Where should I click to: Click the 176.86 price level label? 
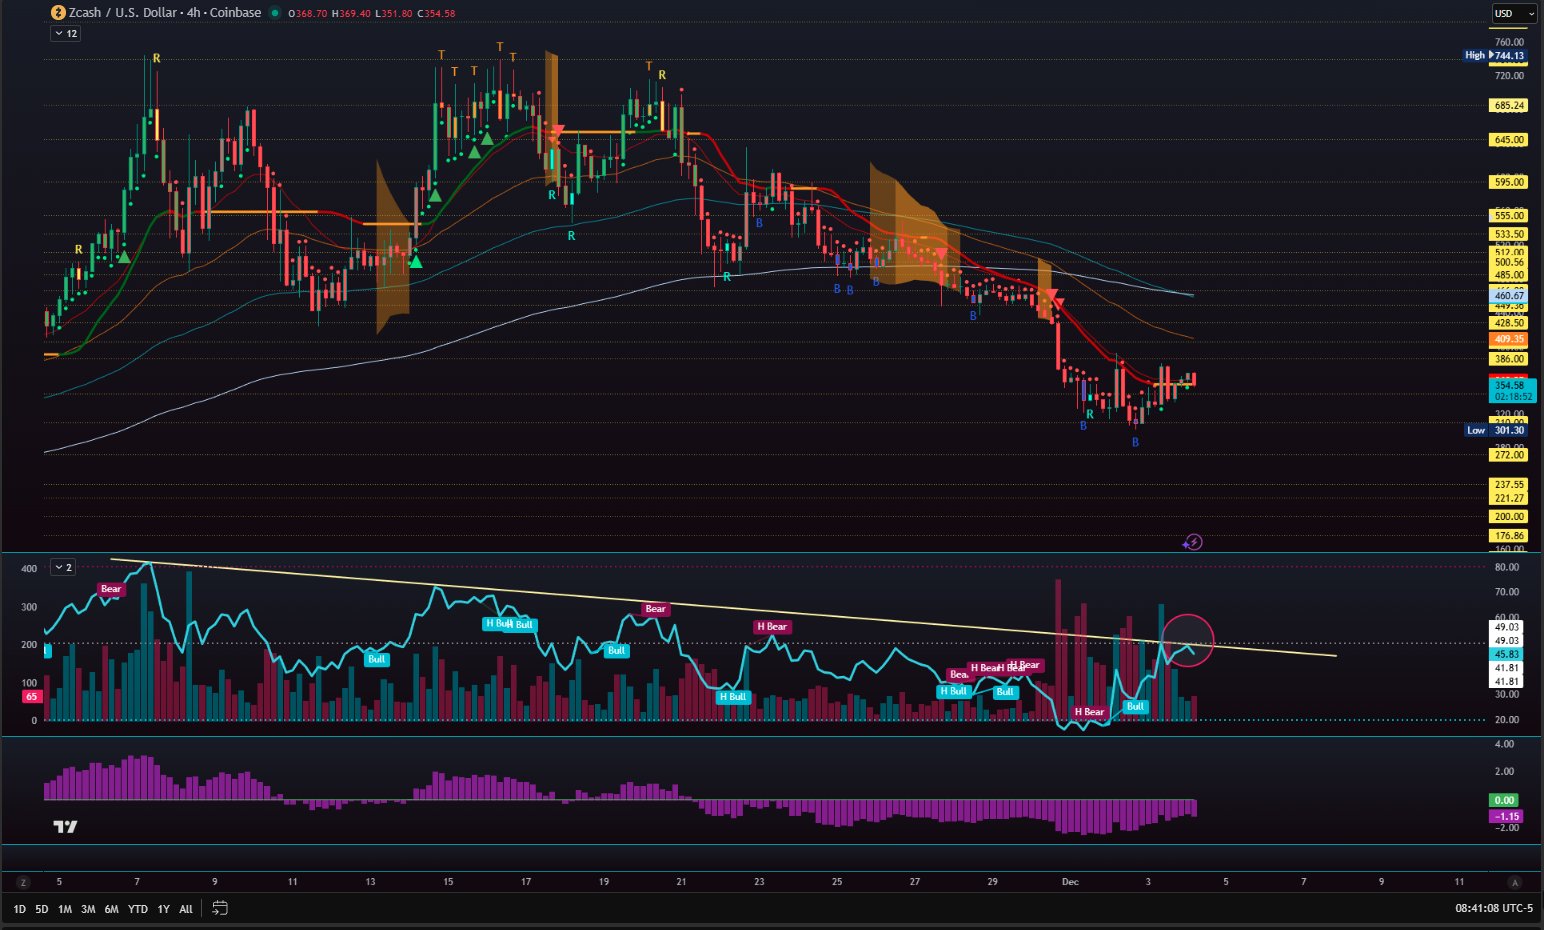point(1509,536)
